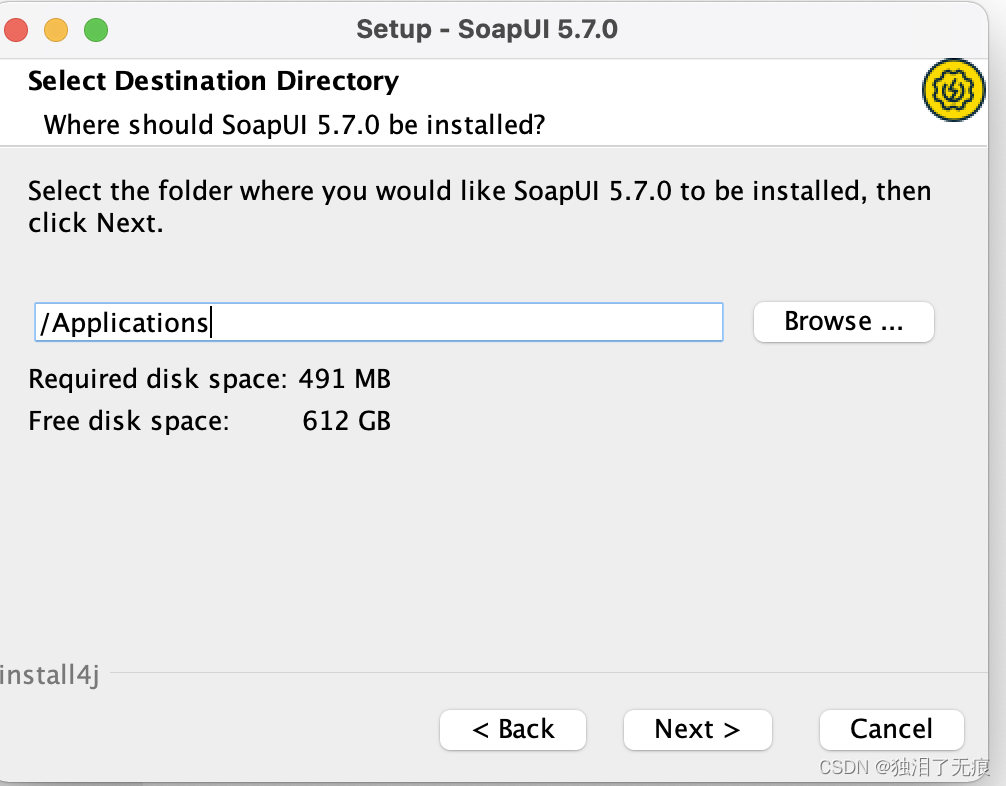This screenshot has width=1006, height=786.
Task: Click the Setup - SoapUI 5.7.0 title bar
Action: 487,29
